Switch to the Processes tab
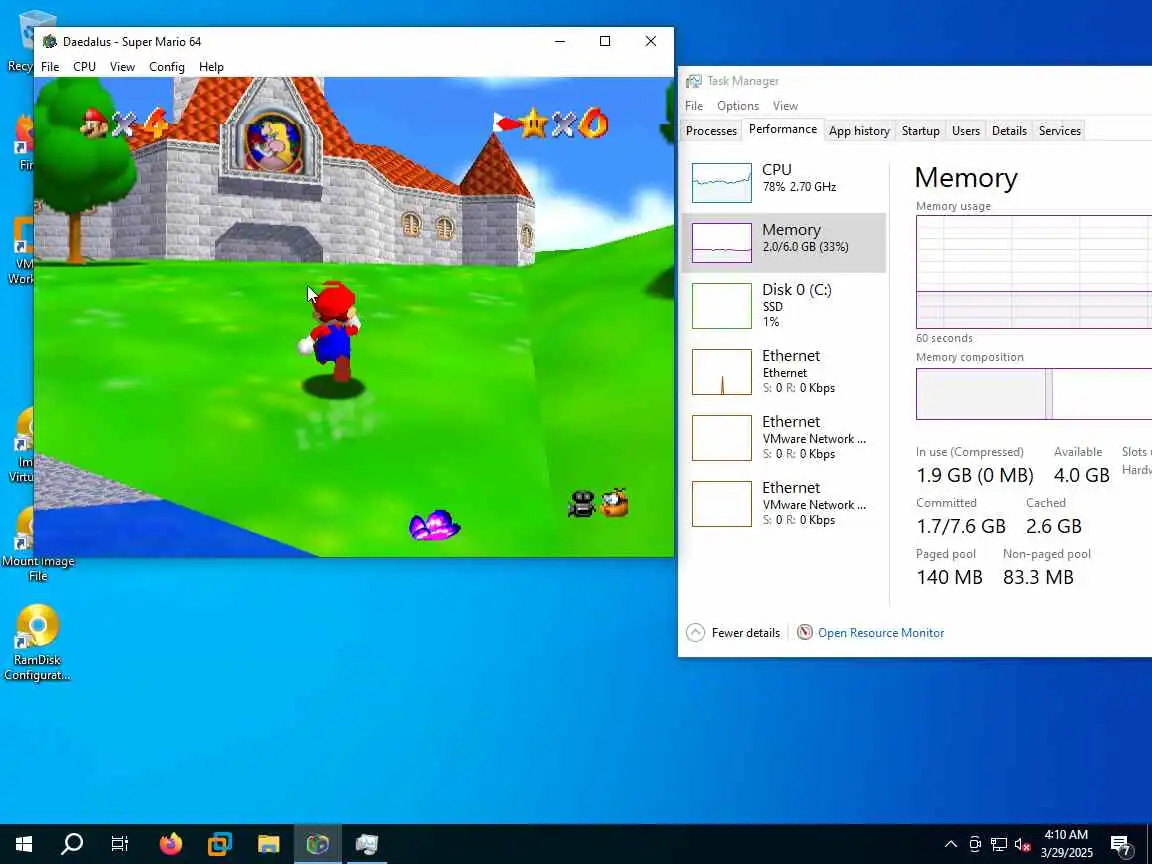This screenshot has width=1152, height=864. pos(710,131)
